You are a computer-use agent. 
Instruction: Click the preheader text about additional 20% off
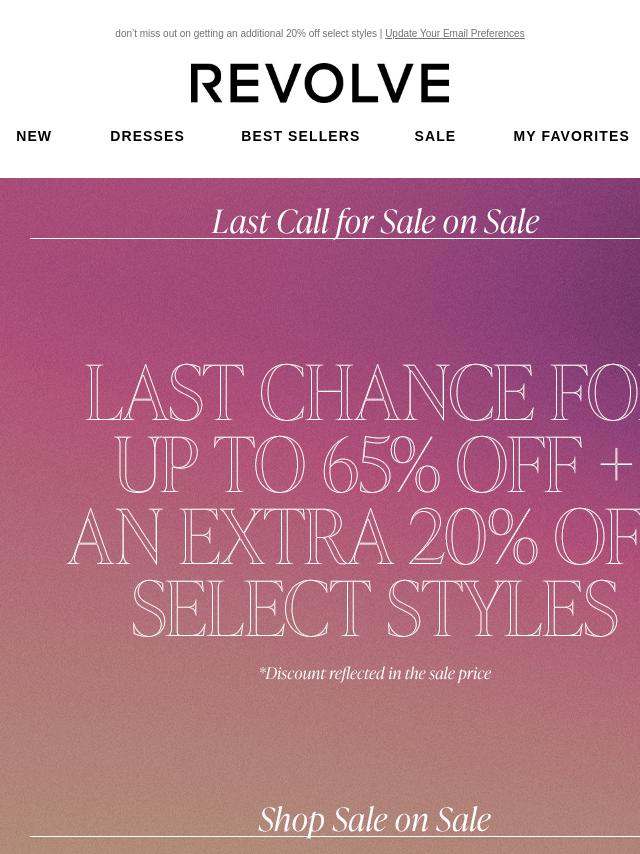pyautogui.click(x=246, y=33)
